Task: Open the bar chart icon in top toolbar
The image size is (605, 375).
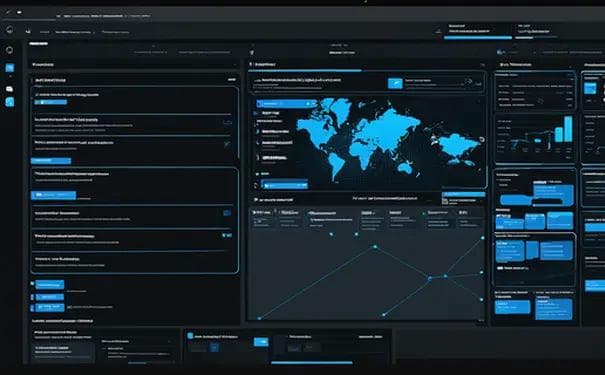Action: point(28,31)
